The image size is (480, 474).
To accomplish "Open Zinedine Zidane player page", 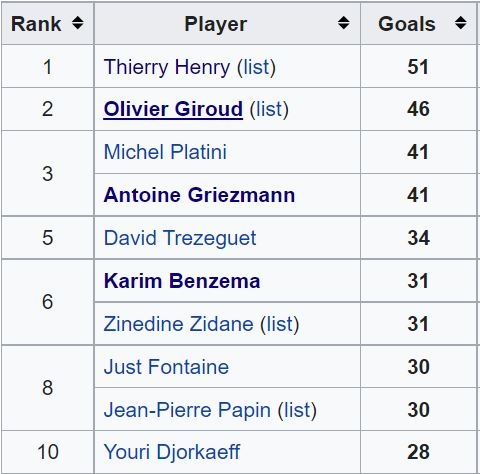I will [178, 324].
